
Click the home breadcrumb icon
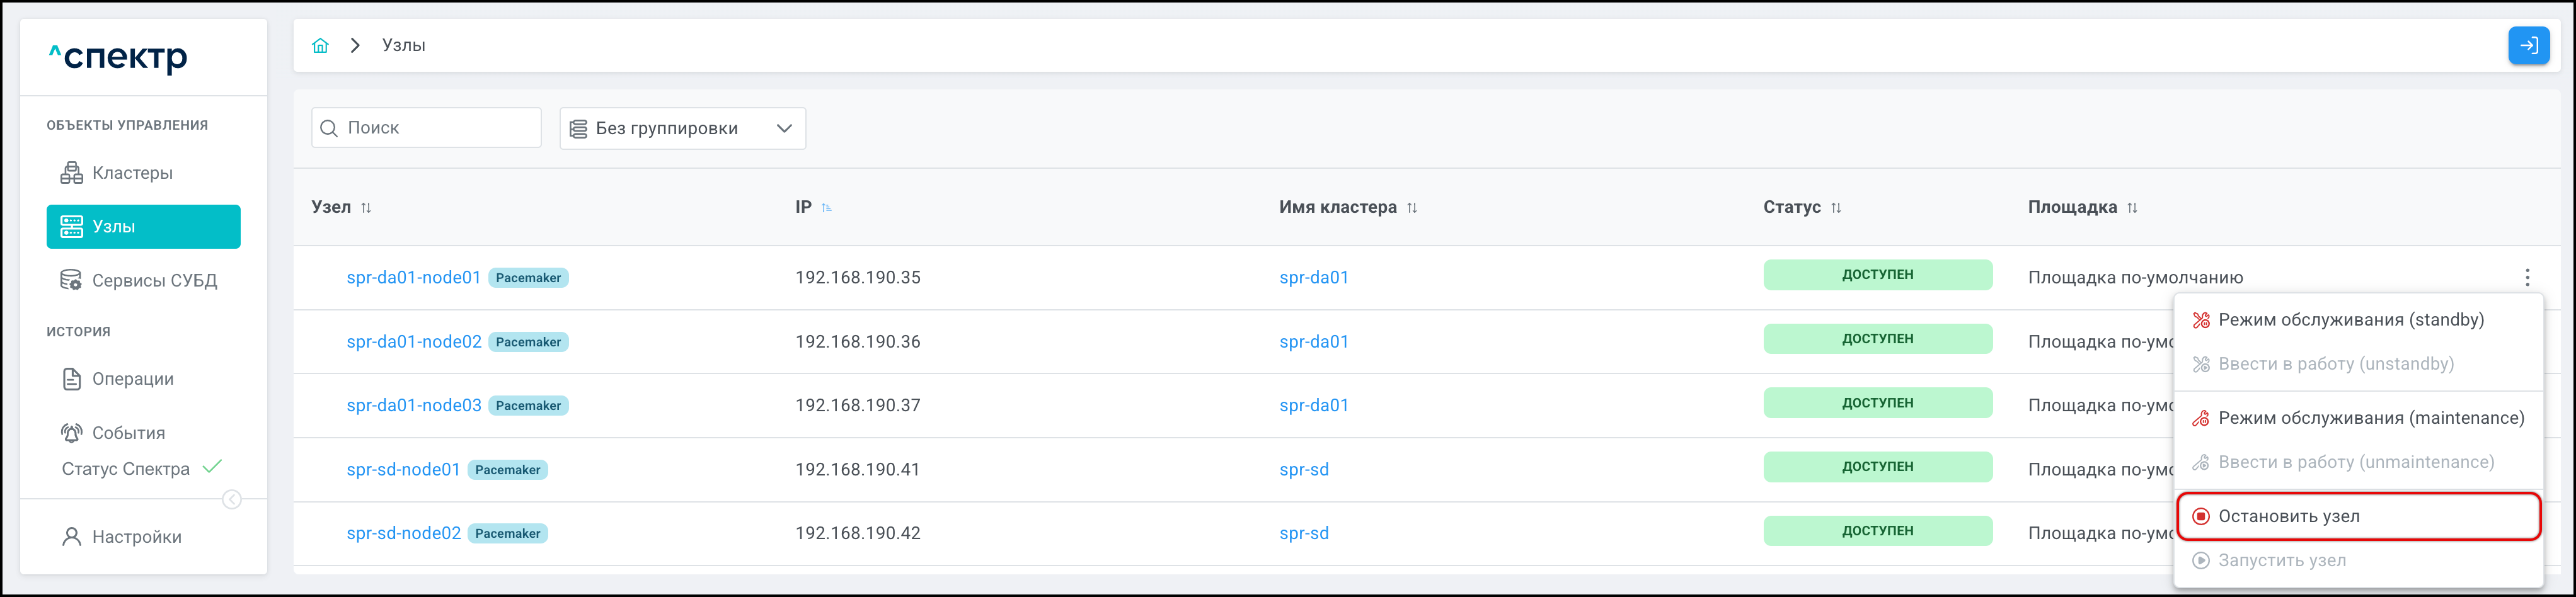[x=320, y=46]
